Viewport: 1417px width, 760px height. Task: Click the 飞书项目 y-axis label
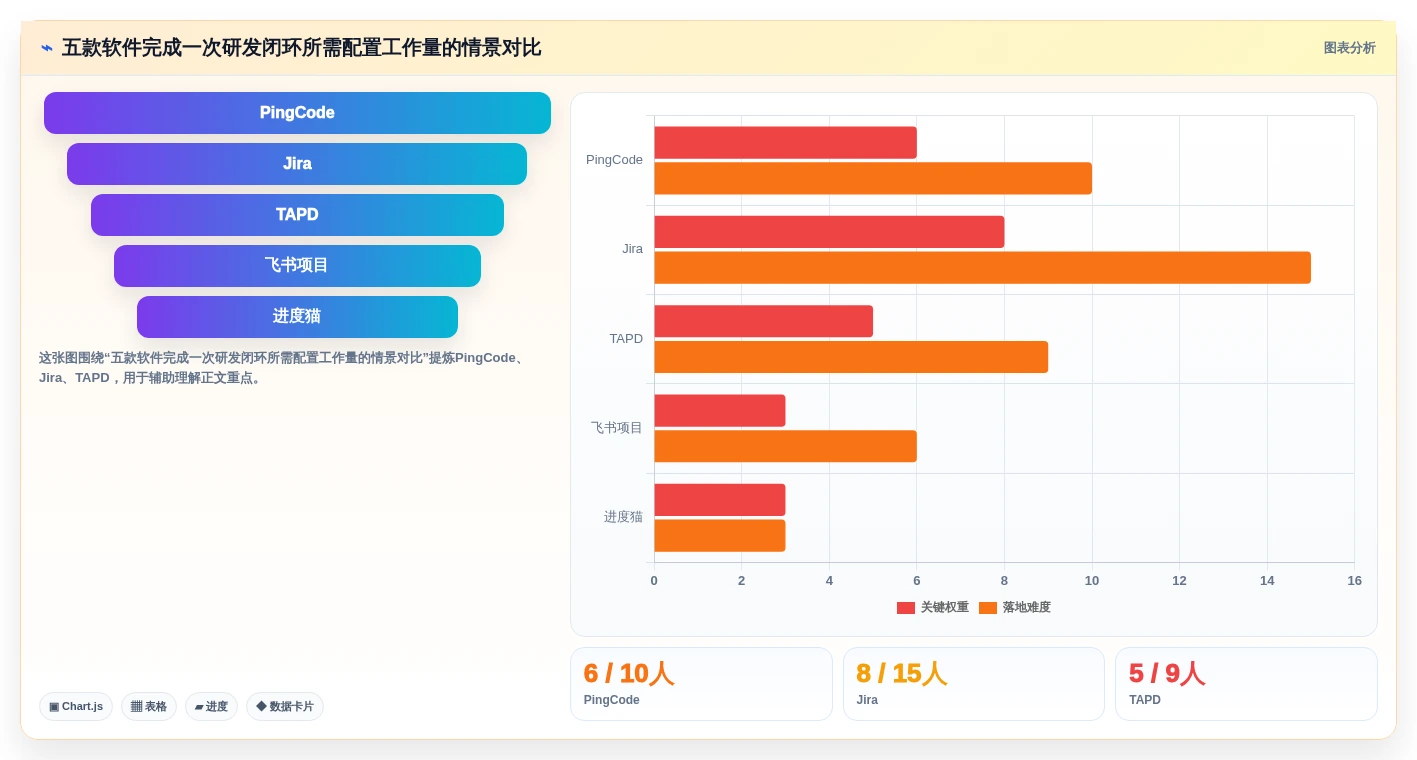coord(617,428)
